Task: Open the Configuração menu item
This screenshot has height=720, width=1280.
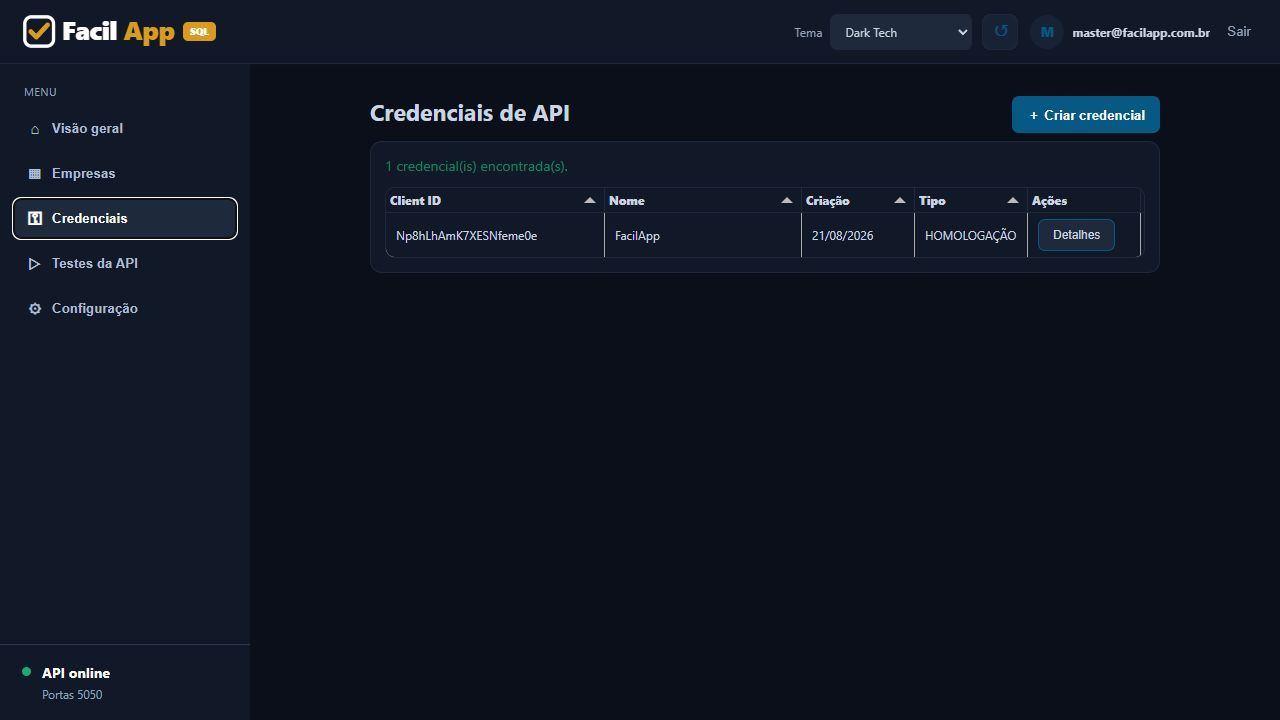Action: tap(125, 309)
